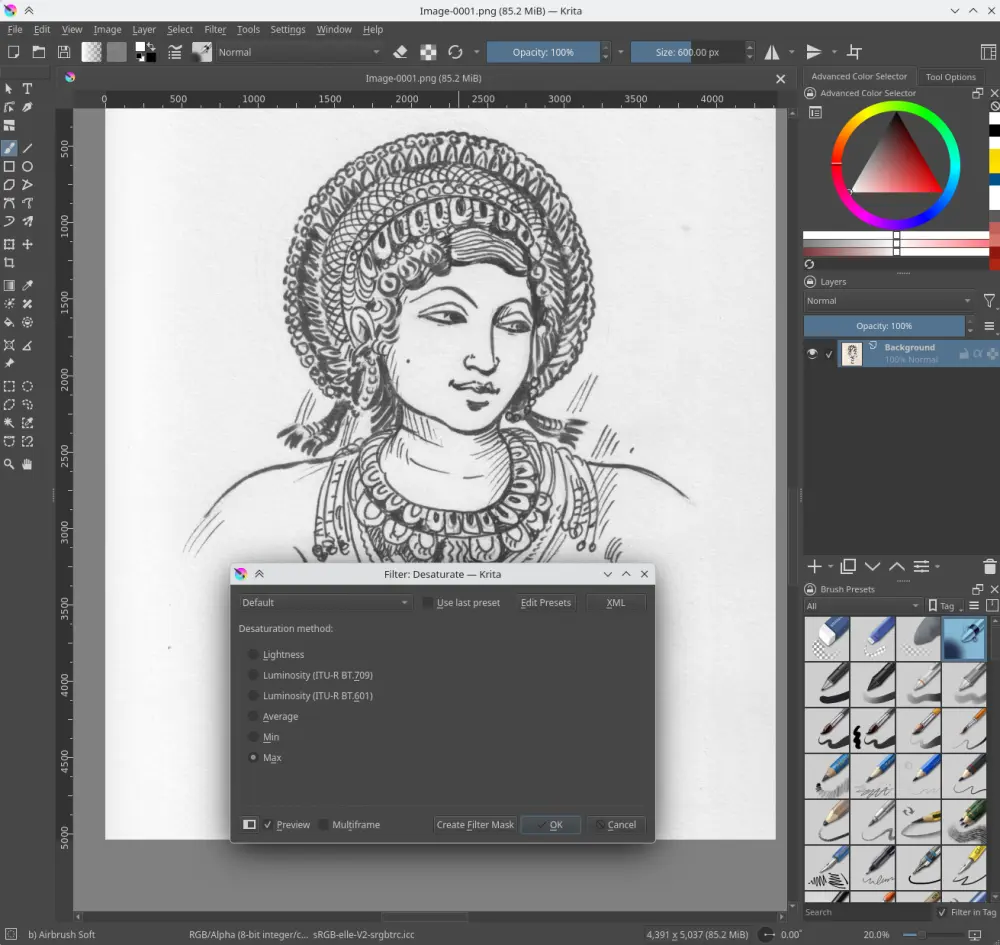
Task: Open the Filter menu
Action: 215,29
